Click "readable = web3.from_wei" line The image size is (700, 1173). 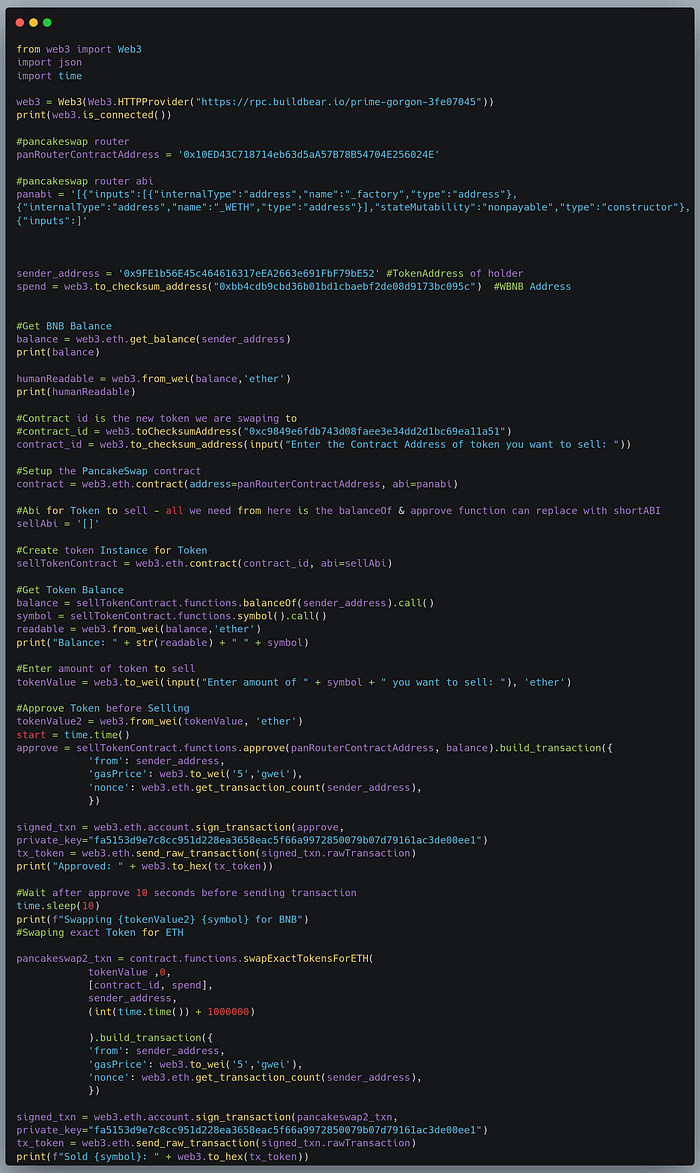pyautogui.click(x=139, y=630)
